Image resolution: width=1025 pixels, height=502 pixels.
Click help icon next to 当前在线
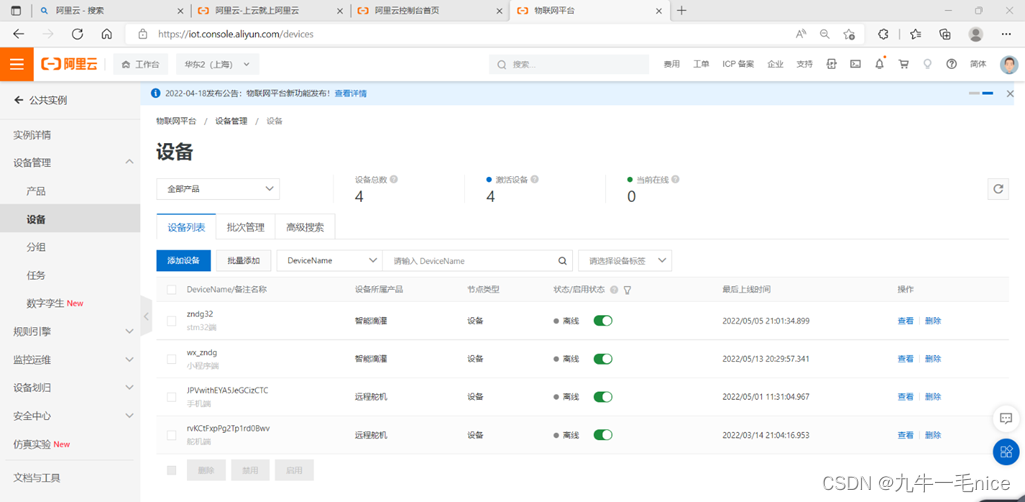pos(675,179)
